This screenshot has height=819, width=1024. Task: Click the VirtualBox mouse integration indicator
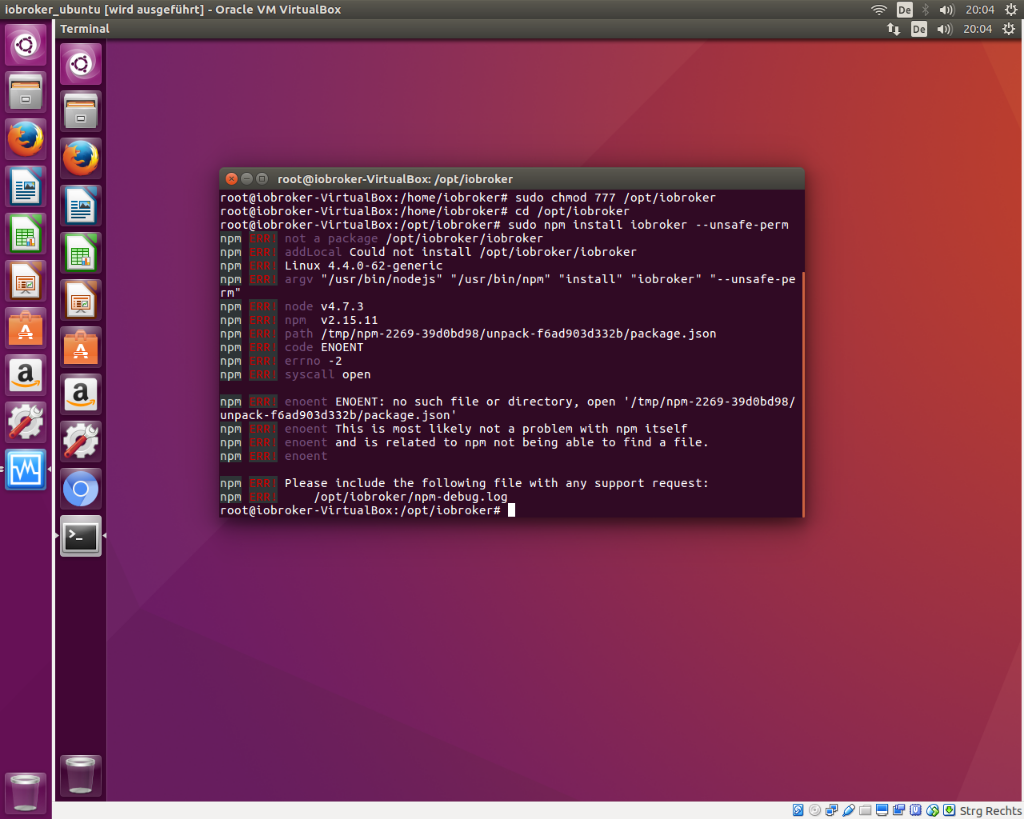(933, 811)
